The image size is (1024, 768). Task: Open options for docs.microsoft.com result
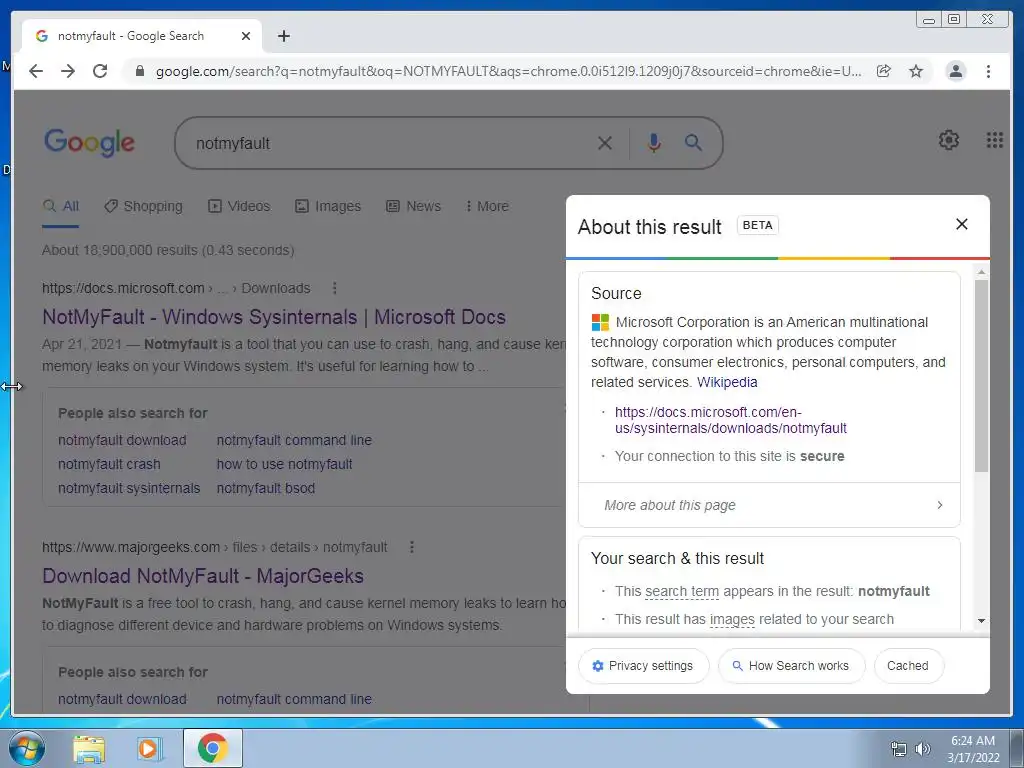pos(334,288)
